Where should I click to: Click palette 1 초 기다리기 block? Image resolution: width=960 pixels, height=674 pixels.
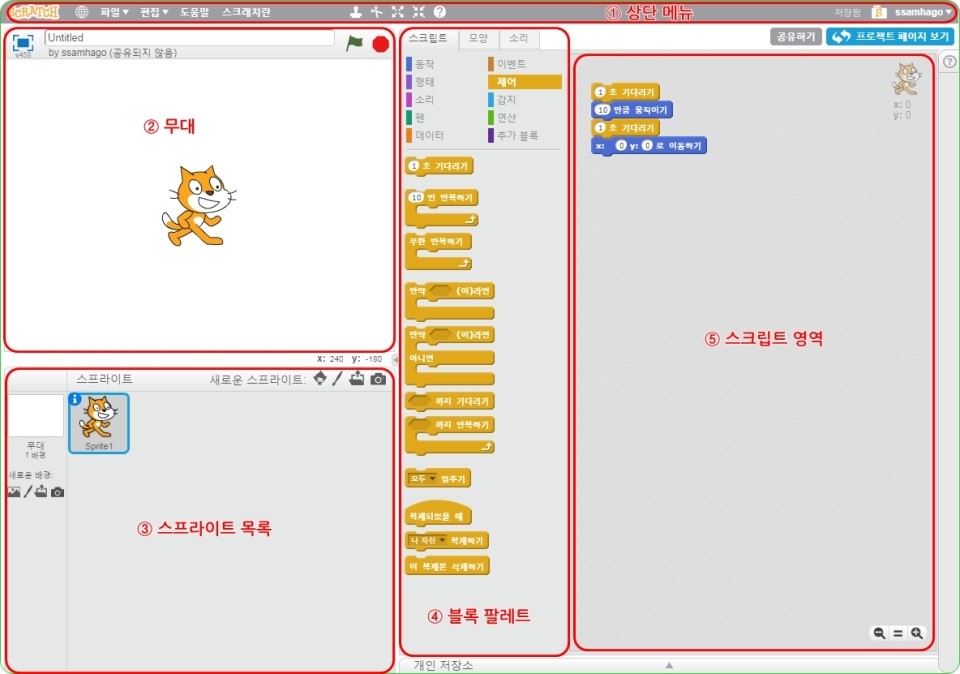coord(439,166)
